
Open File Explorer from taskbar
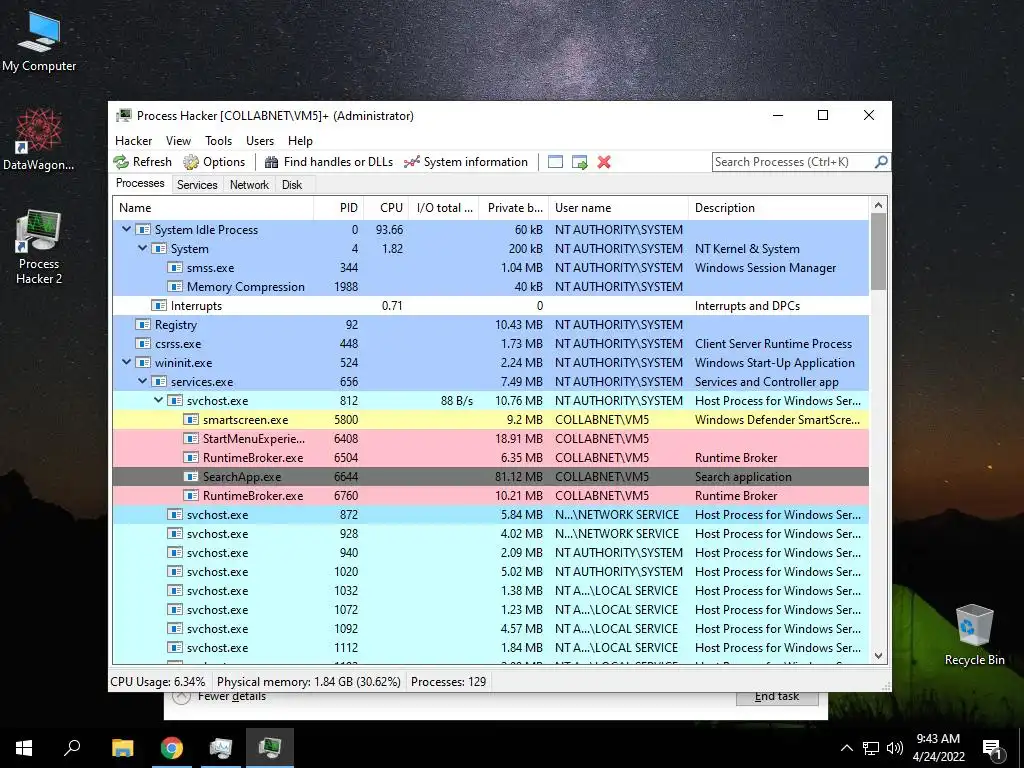[122, 748]
